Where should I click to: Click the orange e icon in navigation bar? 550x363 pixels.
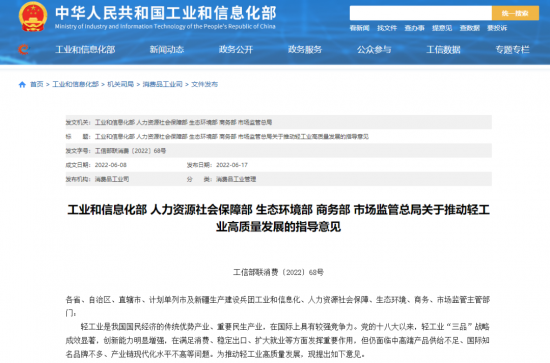pos(24,49)
